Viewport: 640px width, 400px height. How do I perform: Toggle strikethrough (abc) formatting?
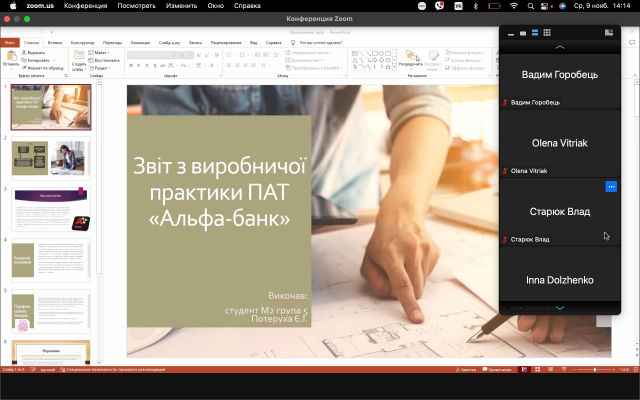pos(162,65)
